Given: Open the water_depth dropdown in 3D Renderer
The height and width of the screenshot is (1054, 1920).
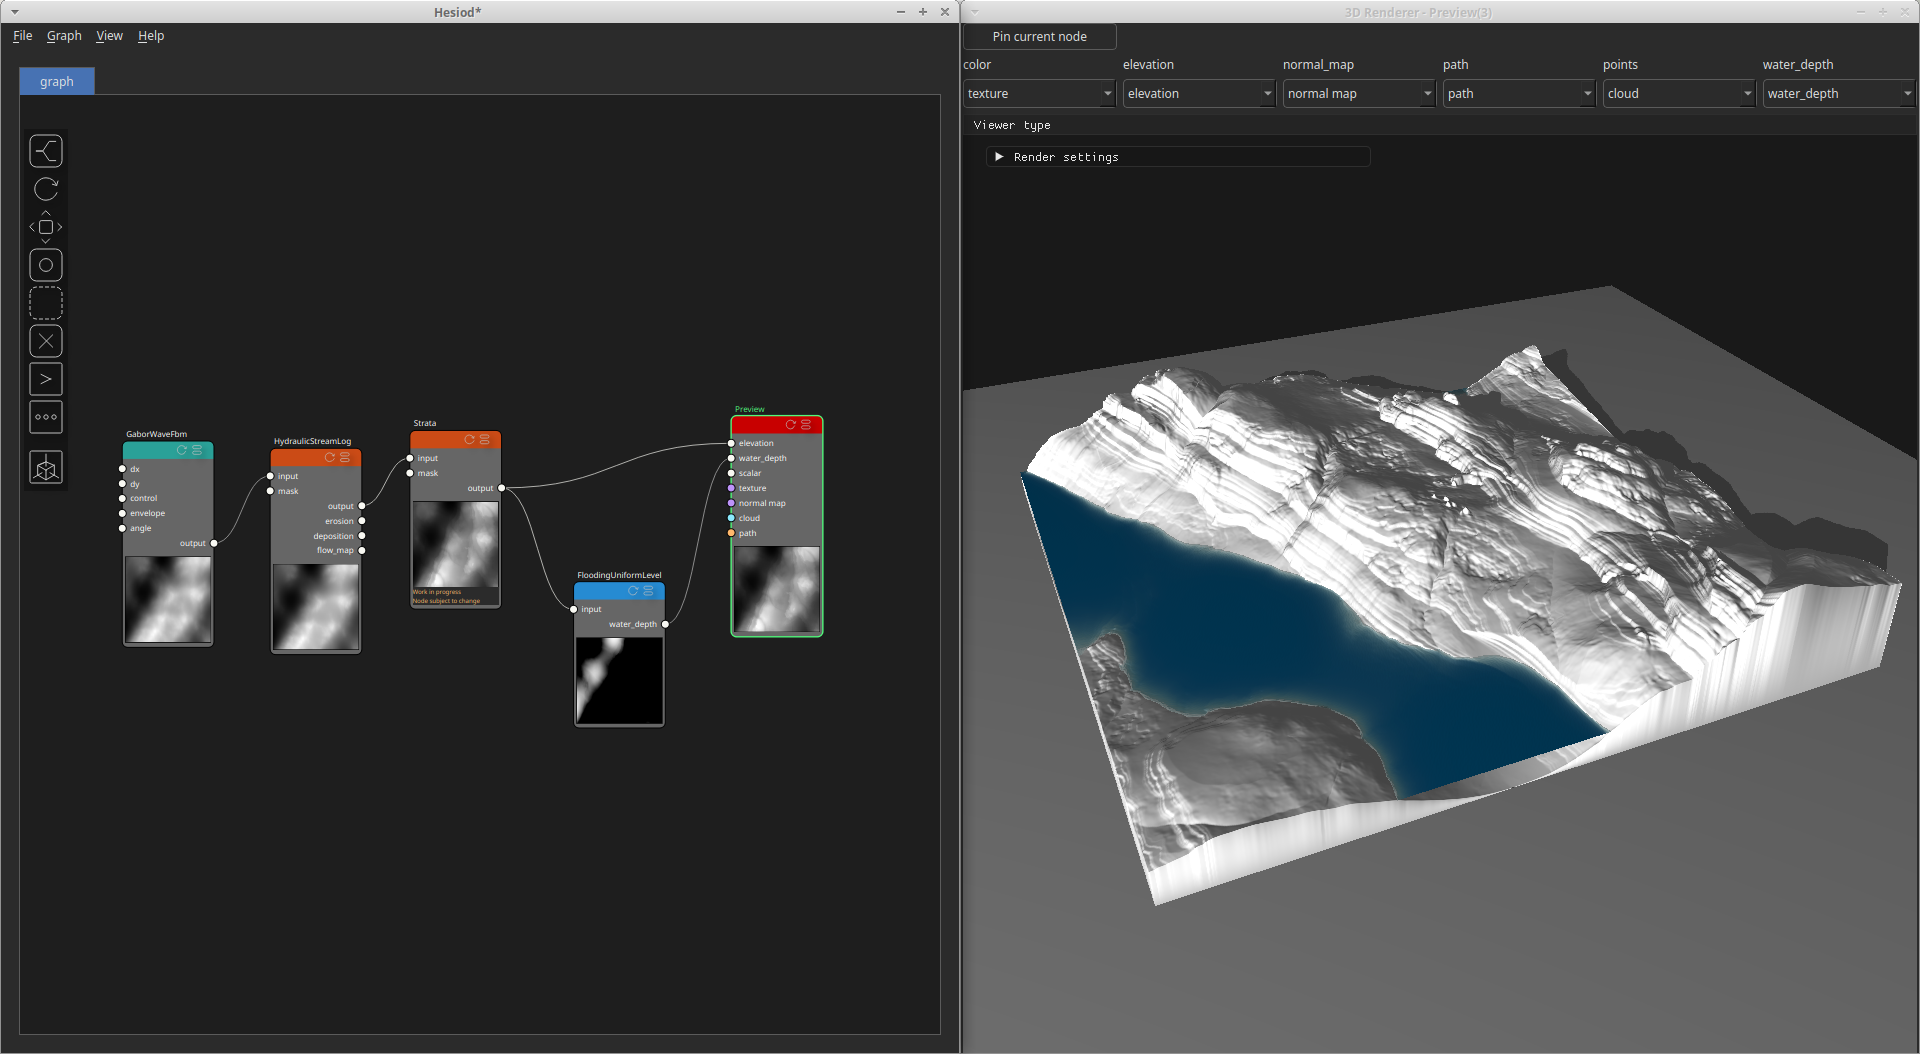Looking at the screenshot, I should (1839, 93).
